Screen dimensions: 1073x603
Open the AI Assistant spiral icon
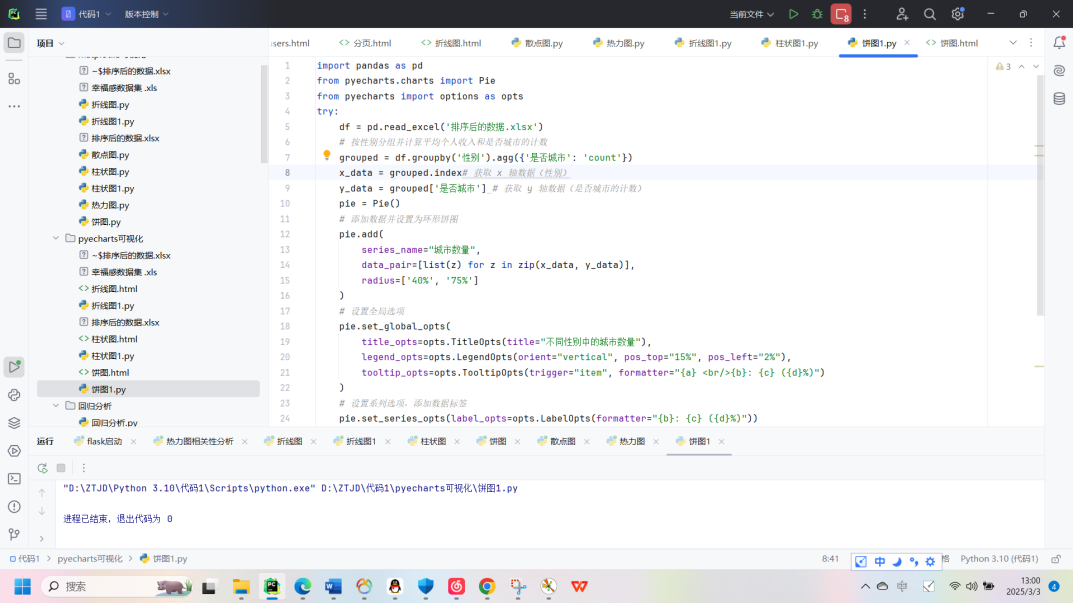[1059, 70]
